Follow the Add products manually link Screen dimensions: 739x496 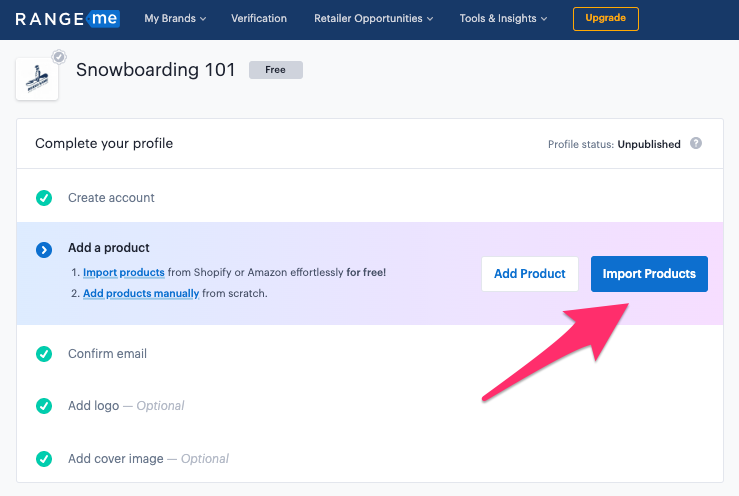pos(141,293)
